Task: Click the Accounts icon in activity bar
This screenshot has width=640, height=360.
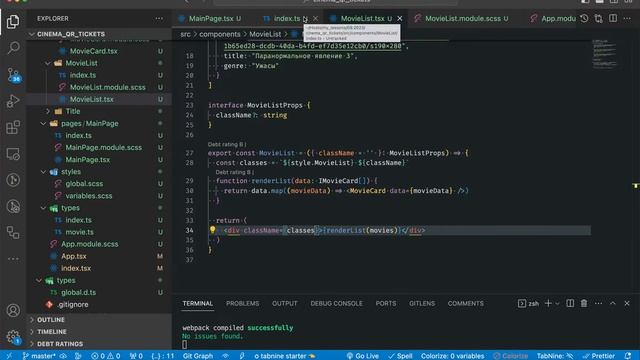Action: [x=13, y=311]
